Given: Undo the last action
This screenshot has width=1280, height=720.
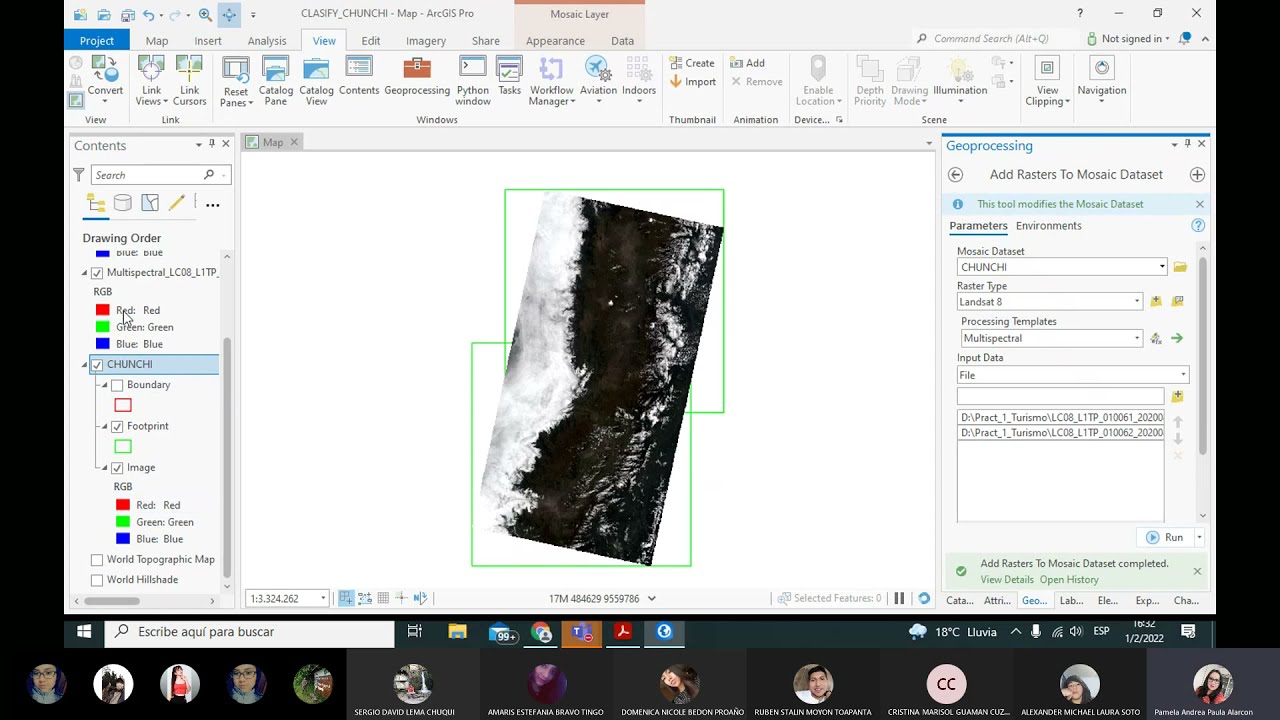Looking at the screenshot, I should [148, 14].
